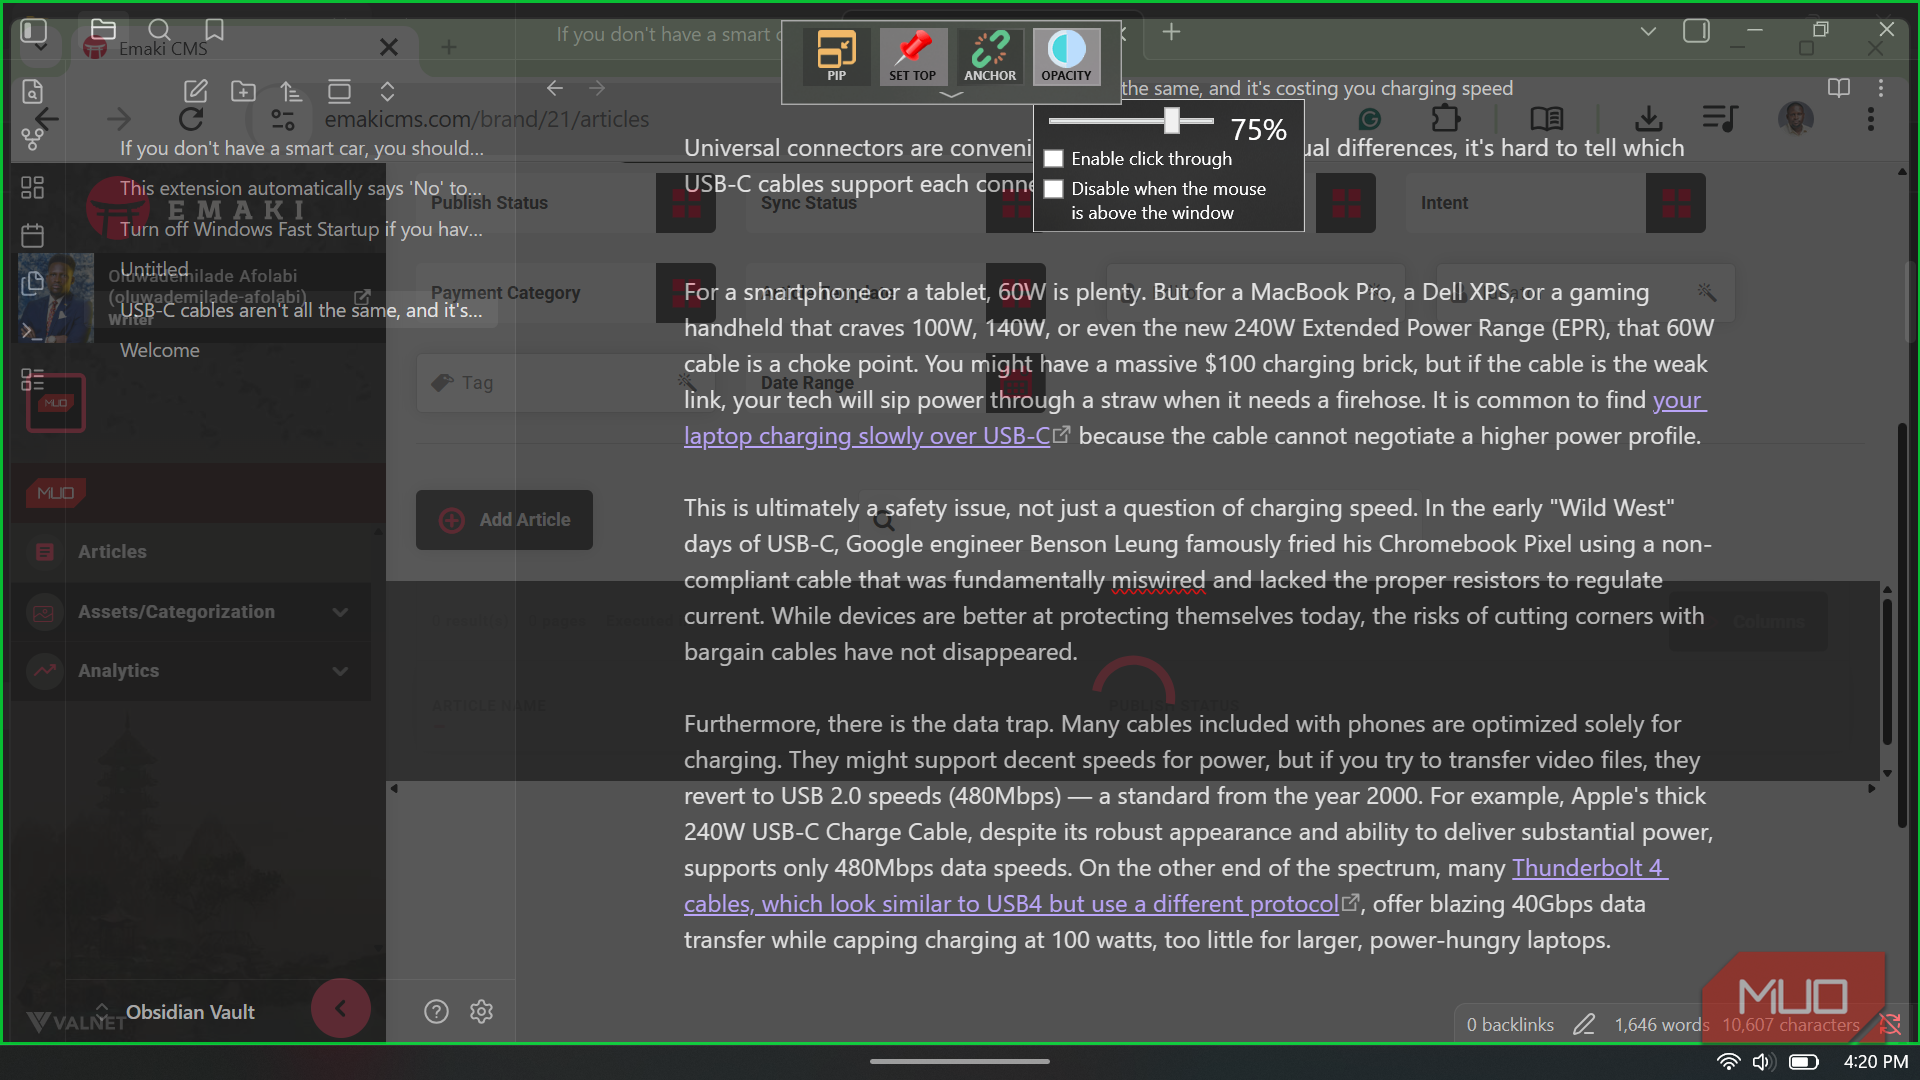The image size is (1920, 1080).
Task: Open system volume icon in taskbar
Action: [x=1763, y=1062]
